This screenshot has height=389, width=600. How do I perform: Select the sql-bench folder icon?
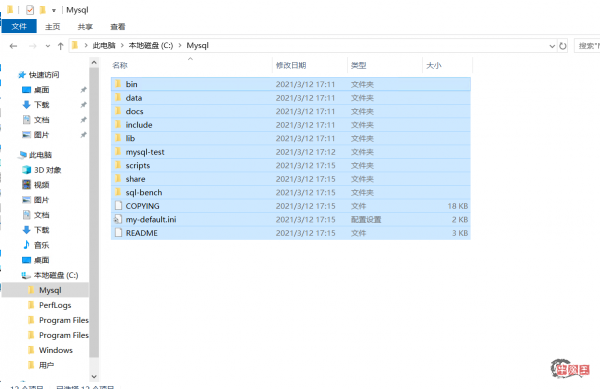click(x=118, y=192)
